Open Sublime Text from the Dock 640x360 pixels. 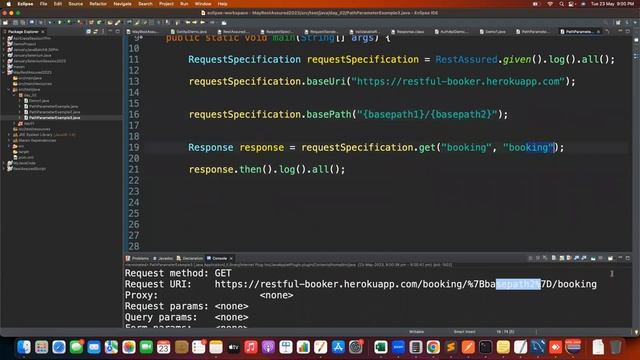click(x=451, y=347)
